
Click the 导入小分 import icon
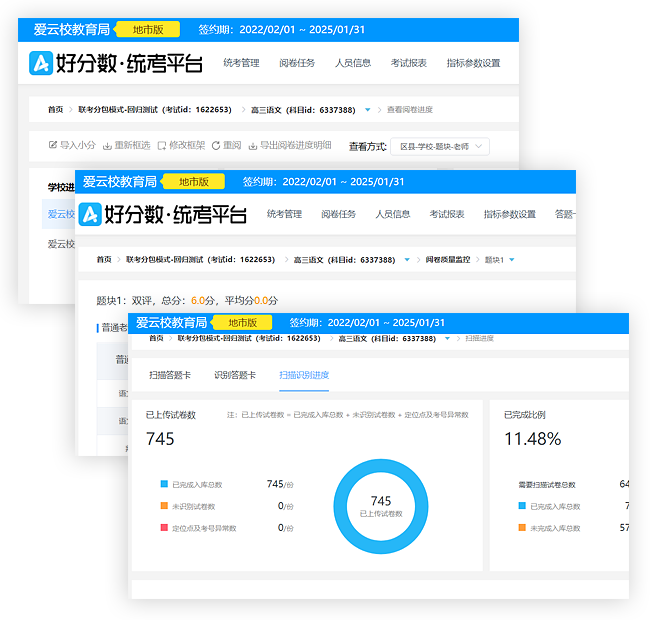point(53,145)
